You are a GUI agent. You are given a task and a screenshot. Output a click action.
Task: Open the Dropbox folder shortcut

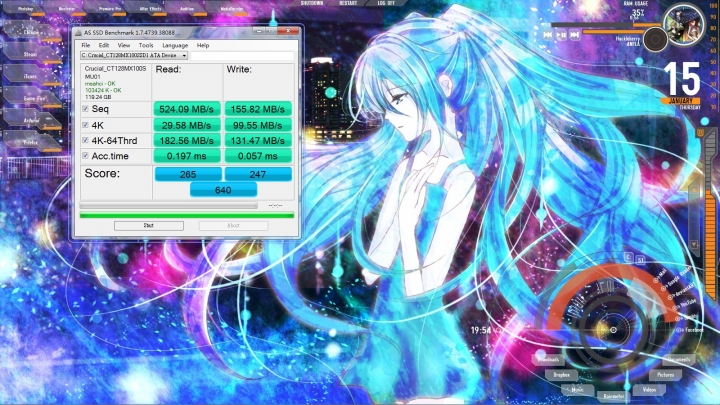click(x=561, y=375)
